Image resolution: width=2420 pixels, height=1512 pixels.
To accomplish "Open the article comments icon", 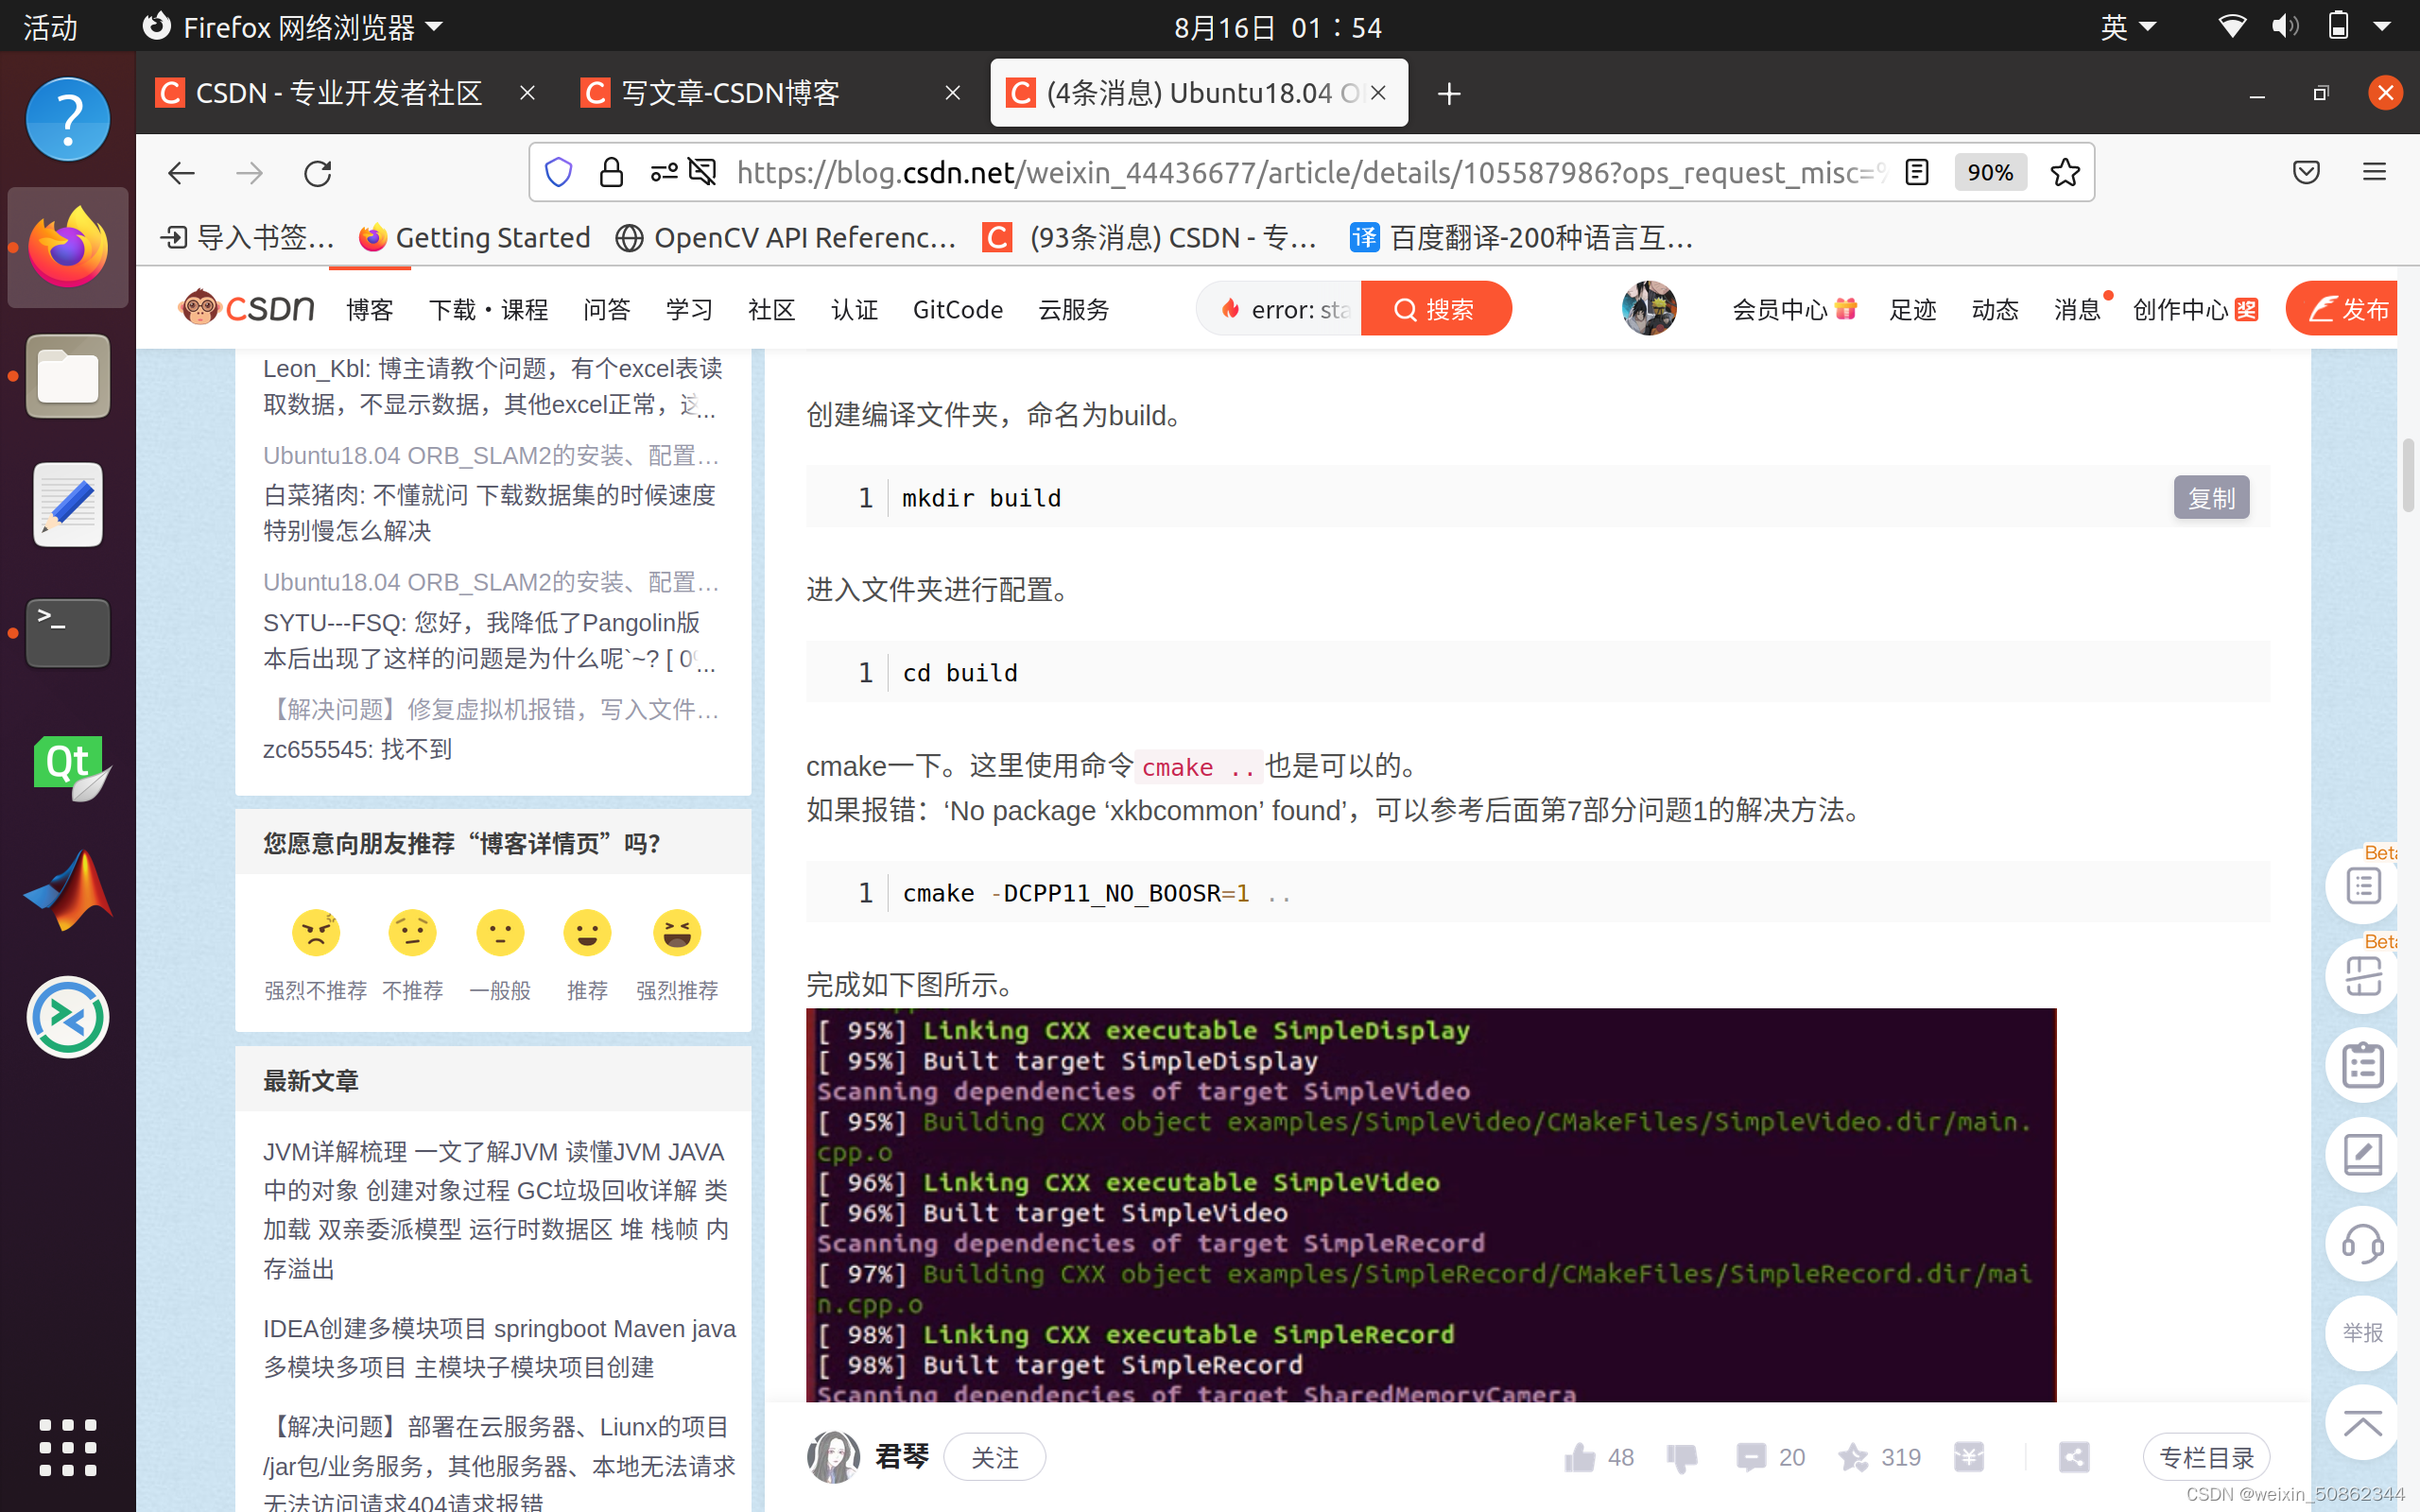I will (1751, 1457).
